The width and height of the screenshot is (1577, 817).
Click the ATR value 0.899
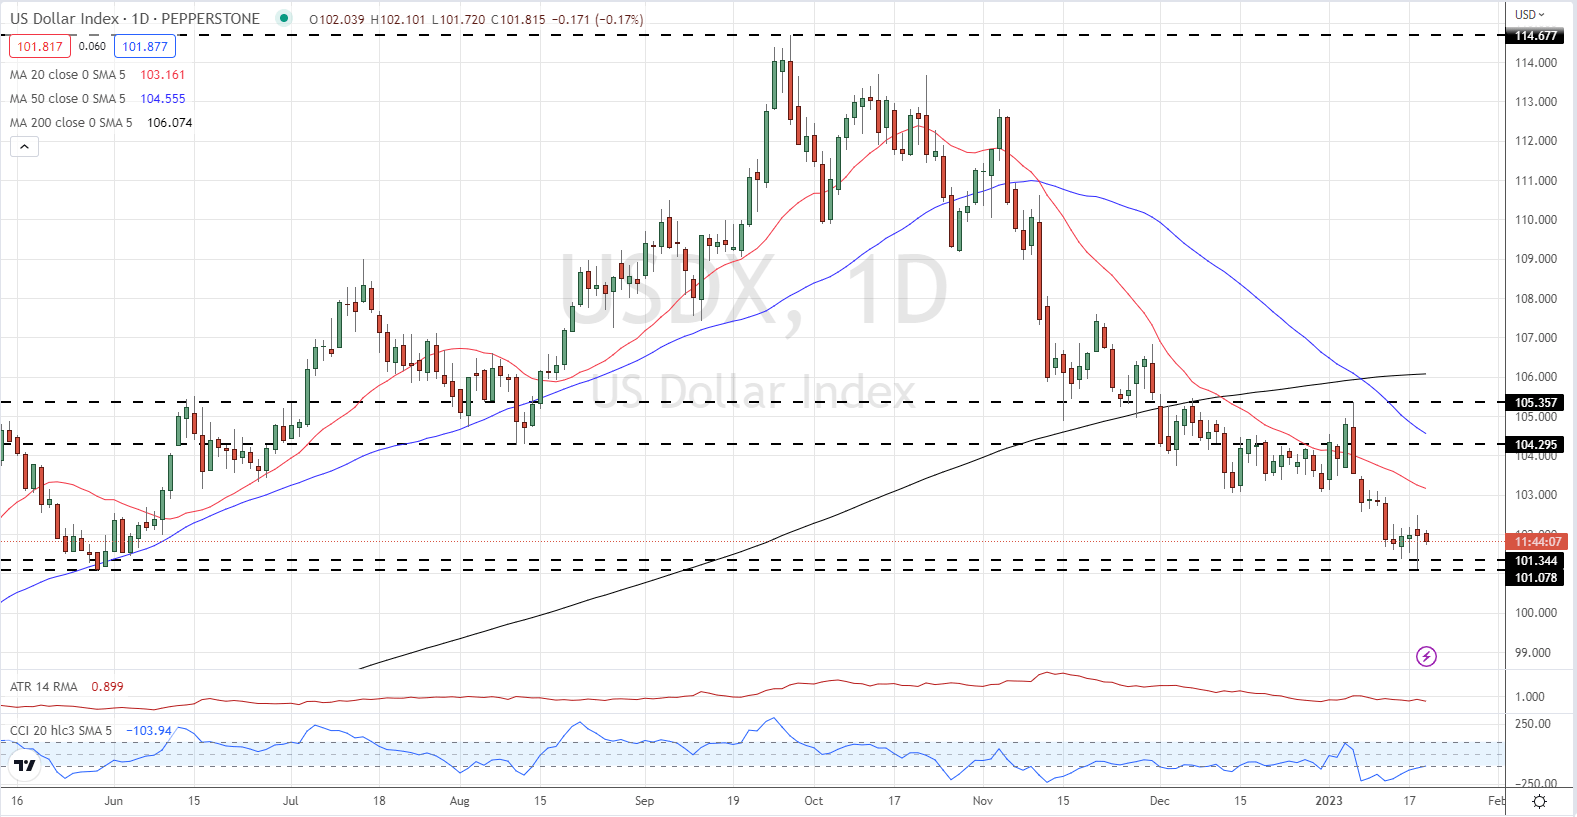tap(107, 687)
